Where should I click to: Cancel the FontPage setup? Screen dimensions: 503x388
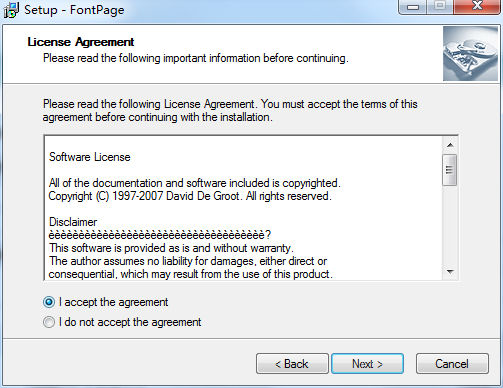452,364
